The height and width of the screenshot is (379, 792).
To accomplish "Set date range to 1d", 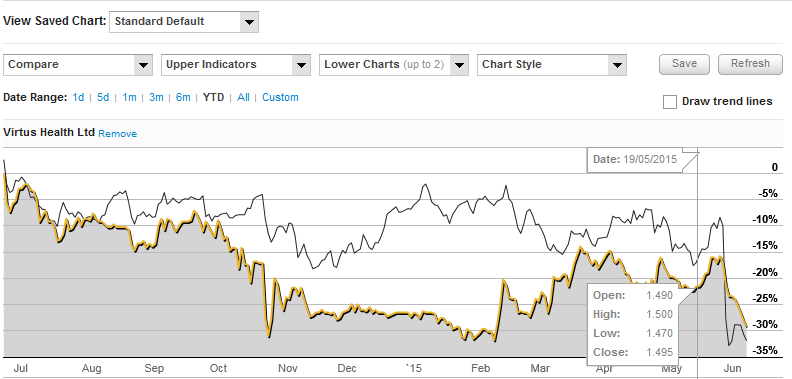I will [x=78, y=97].
